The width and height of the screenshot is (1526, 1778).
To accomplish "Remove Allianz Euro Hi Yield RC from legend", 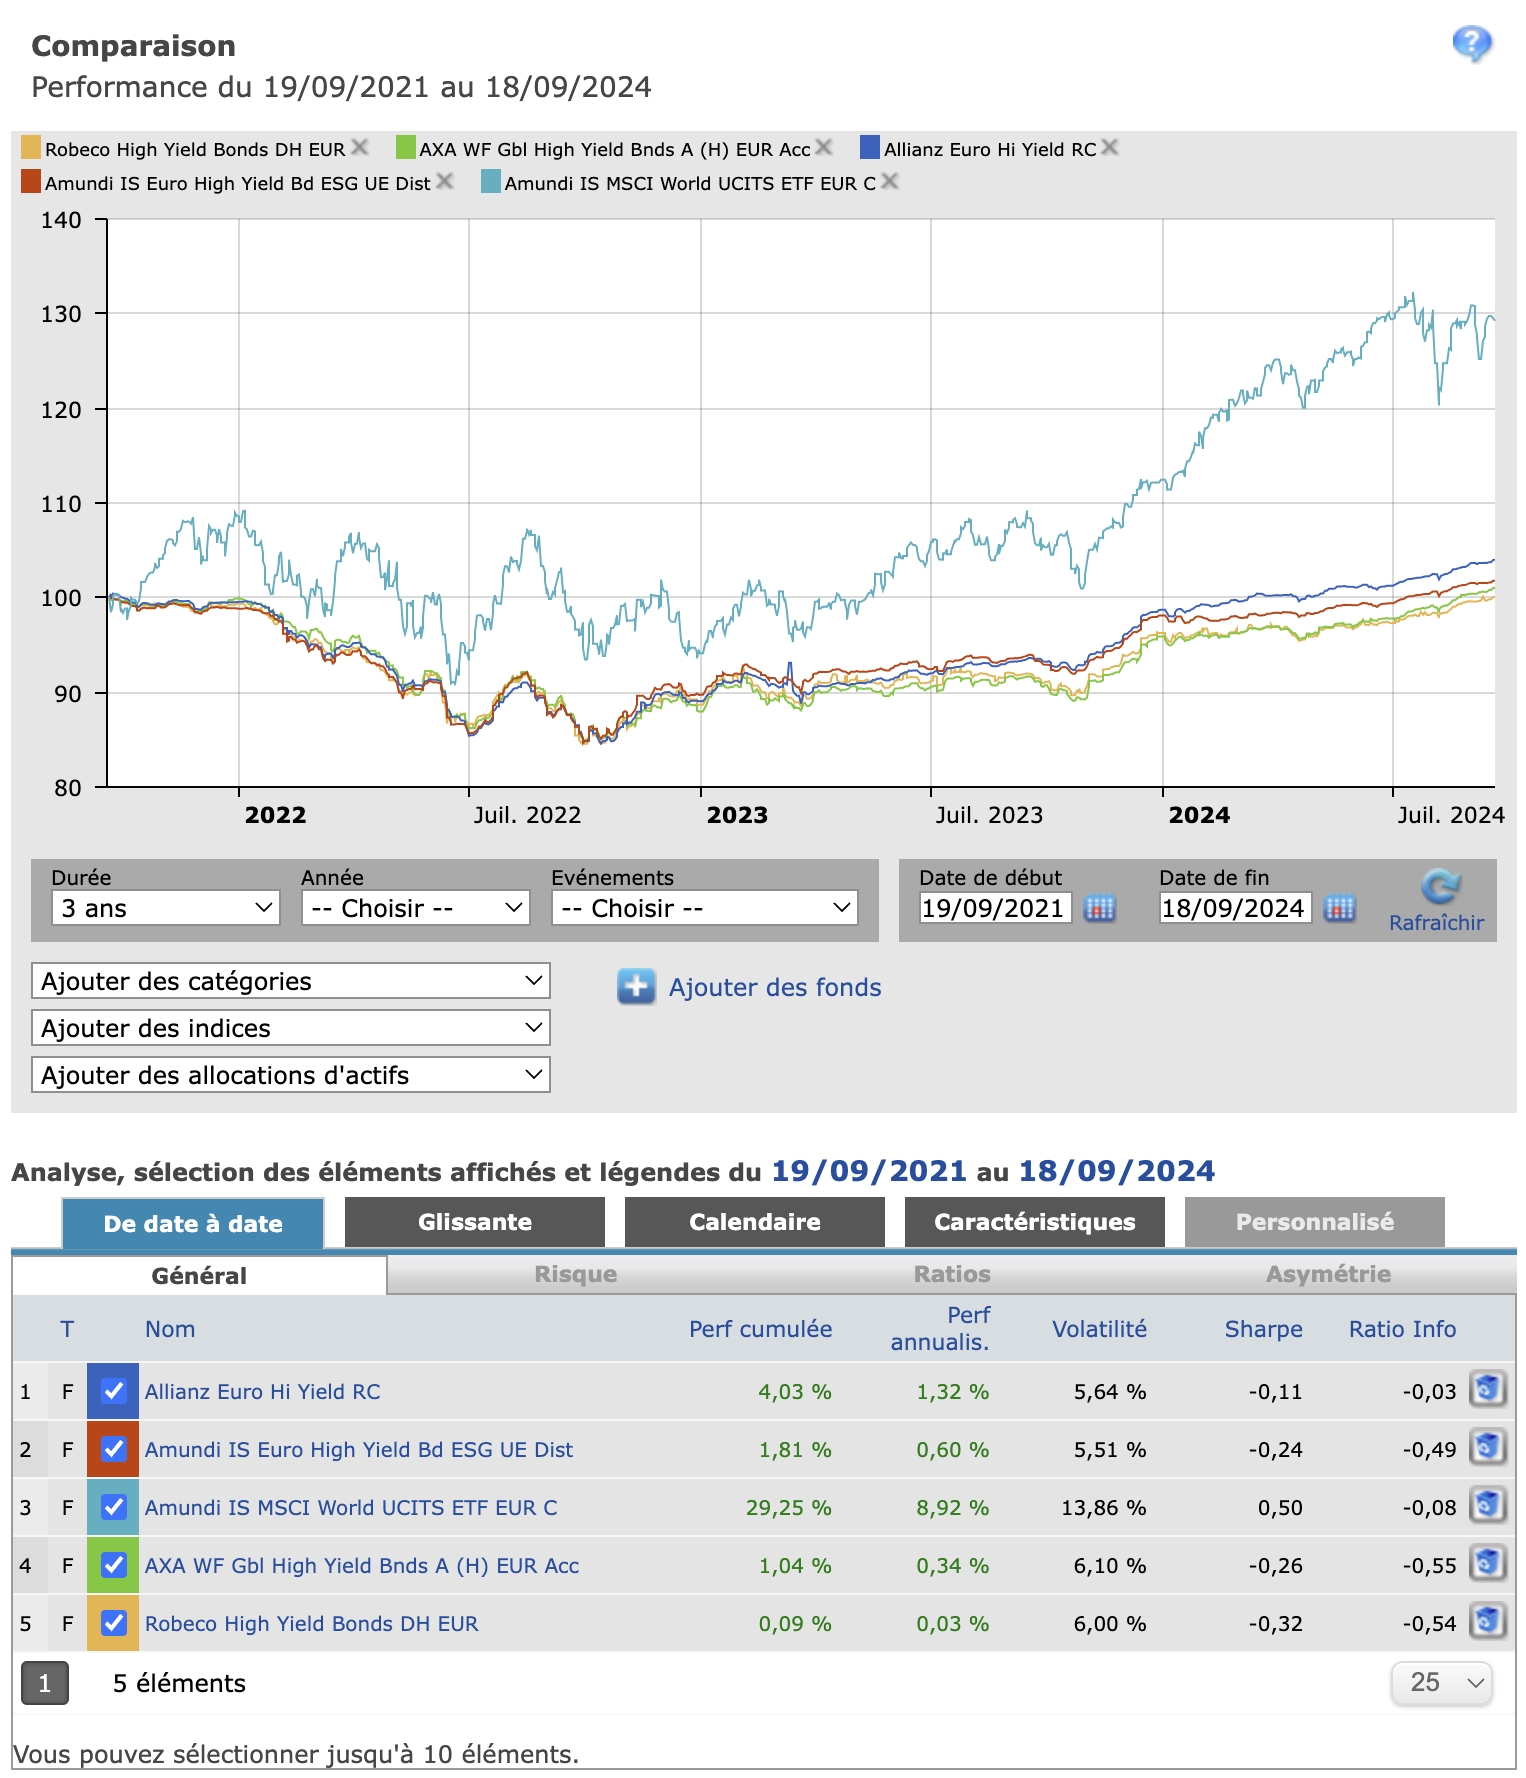I will pos(1109,148).
